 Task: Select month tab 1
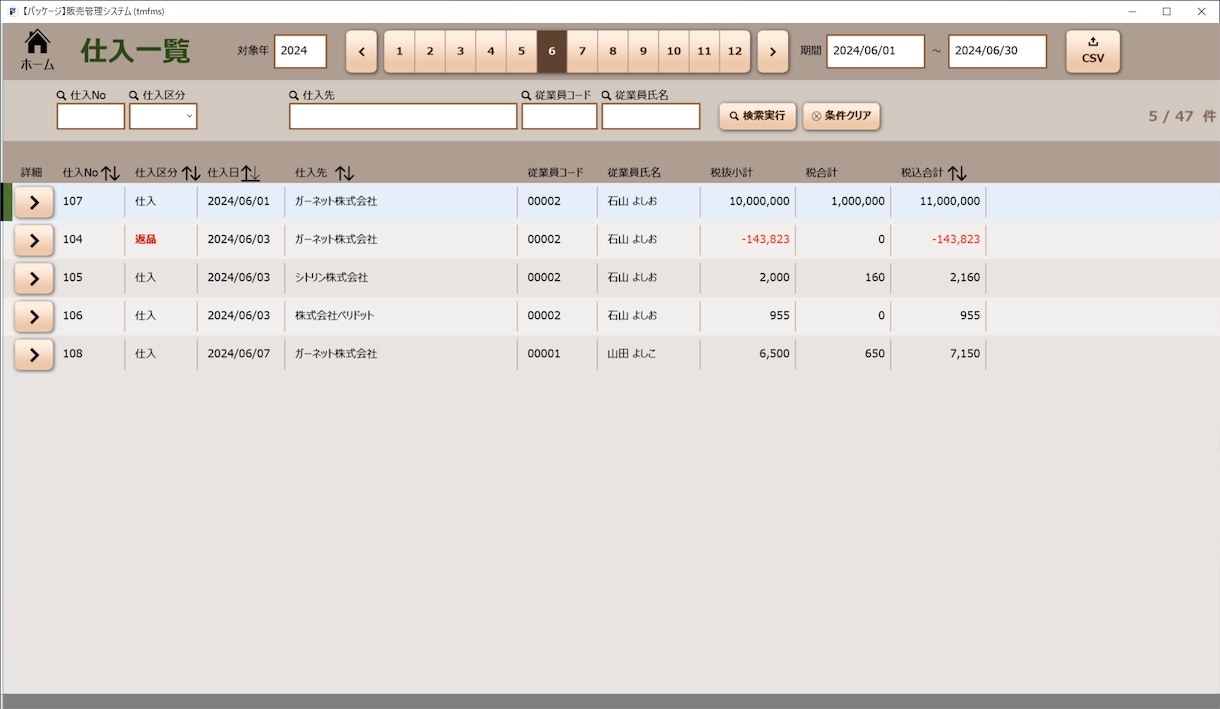[x=400, y=51]
